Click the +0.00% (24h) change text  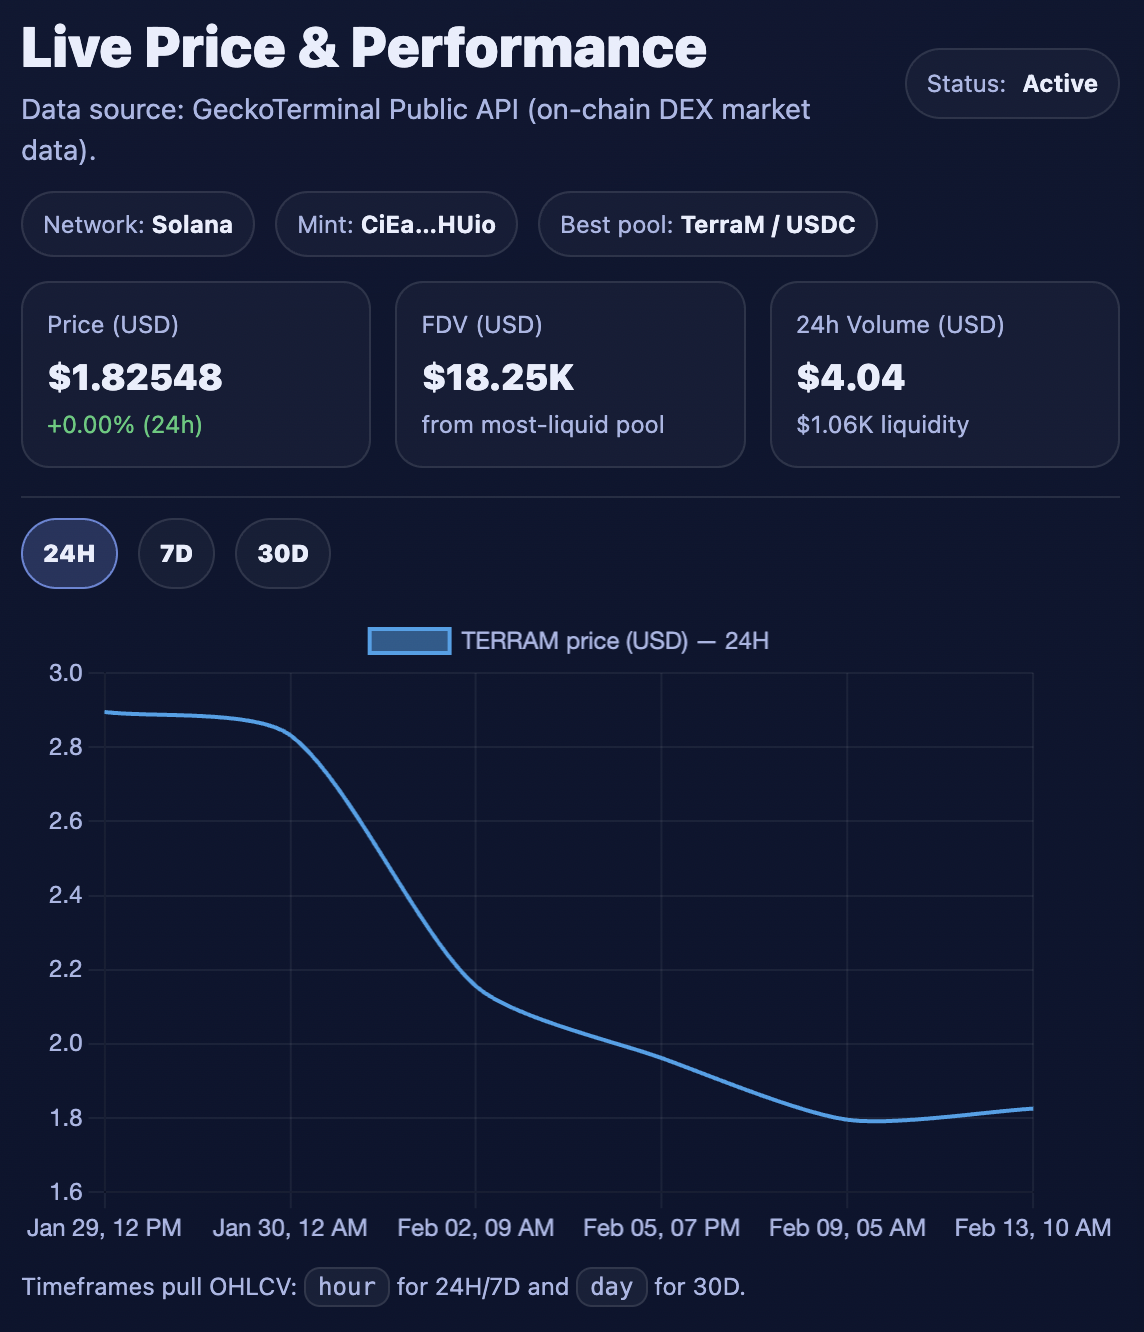coord(125,425)
